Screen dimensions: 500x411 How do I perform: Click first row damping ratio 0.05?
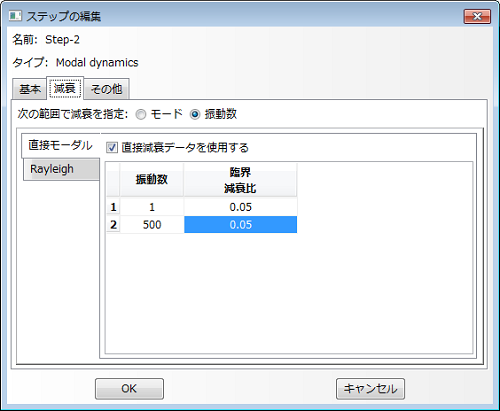click(x=240, y=207)
